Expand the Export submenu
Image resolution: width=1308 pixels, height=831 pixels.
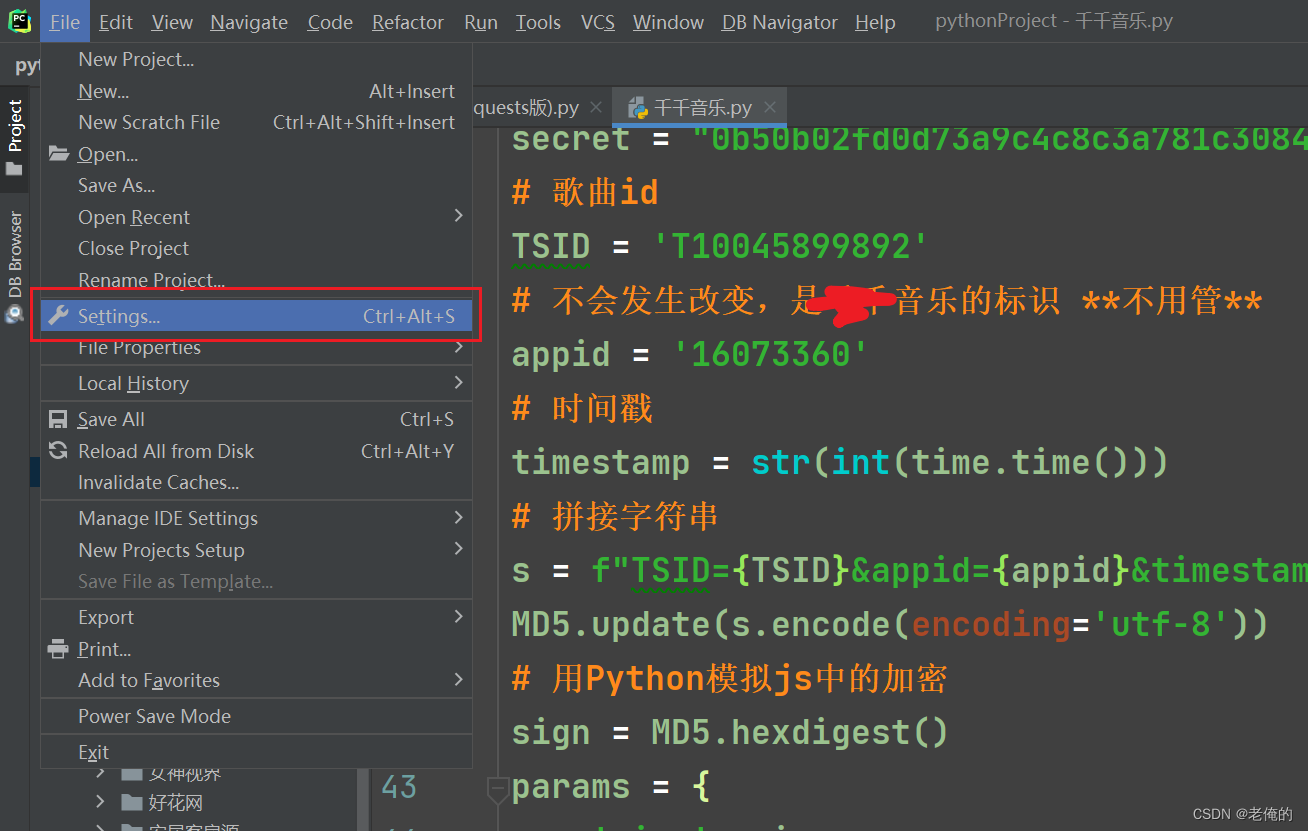257,617
